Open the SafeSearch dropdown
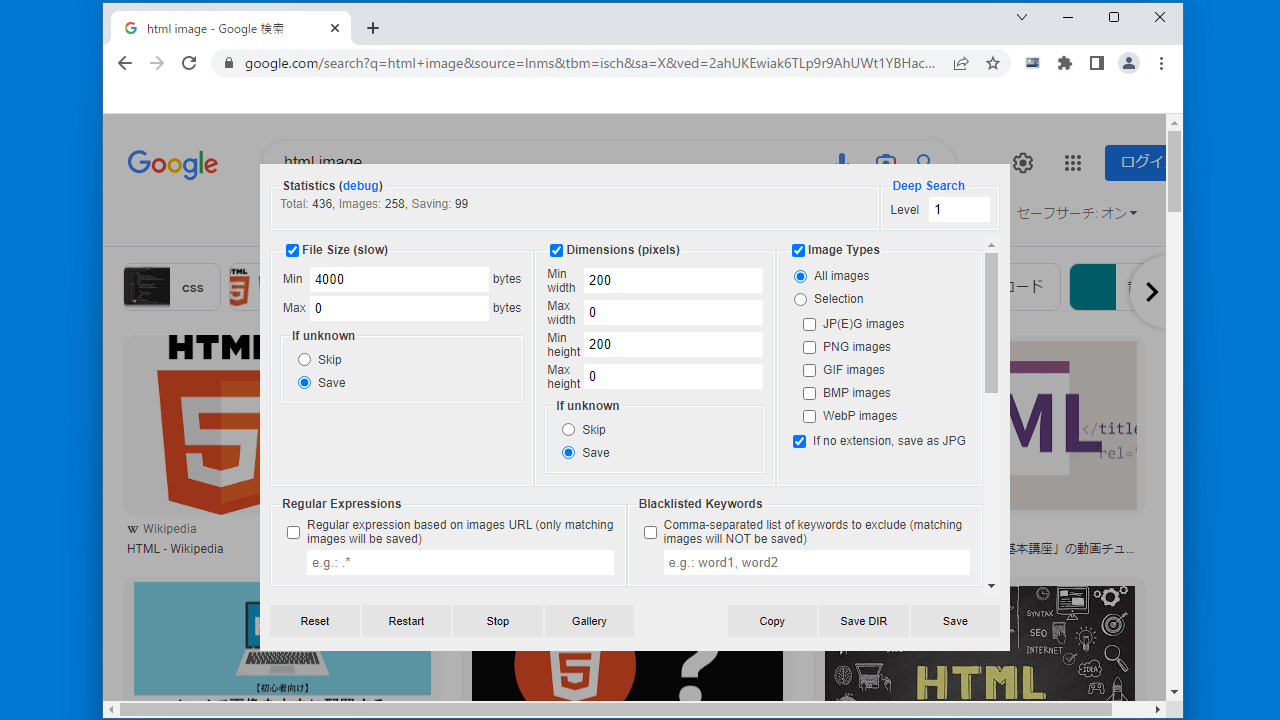The height and width of the screenshot is (720, 1280). 1077,213
